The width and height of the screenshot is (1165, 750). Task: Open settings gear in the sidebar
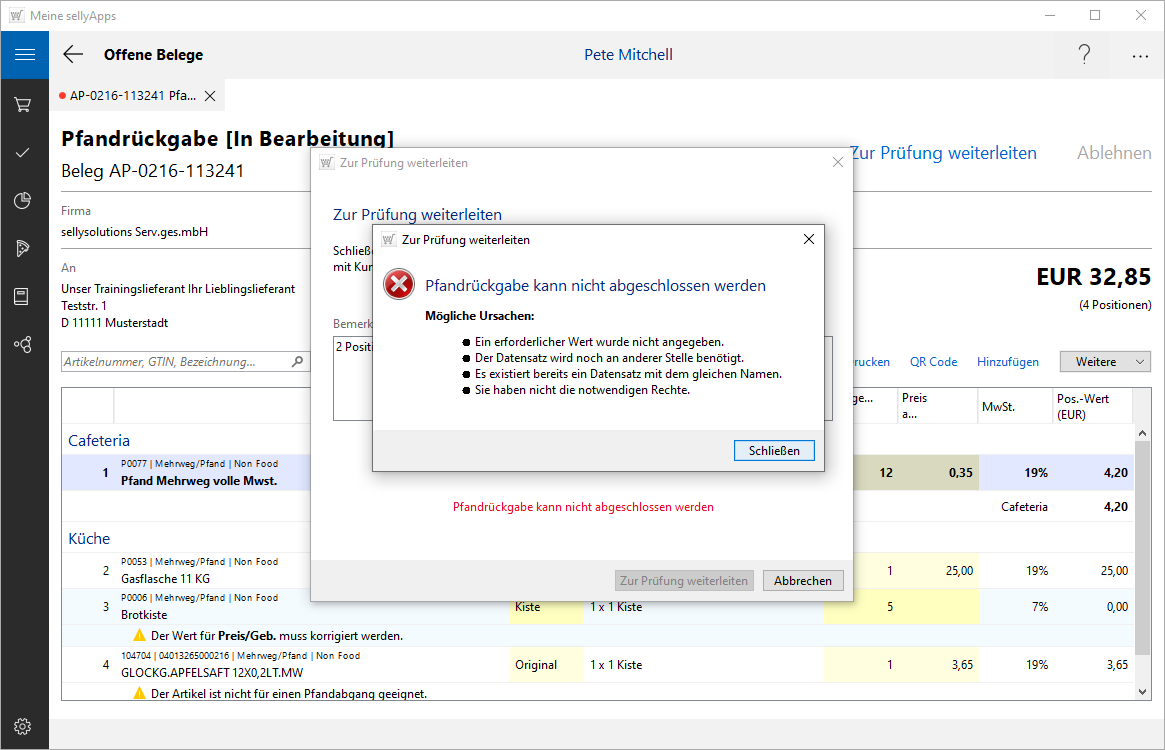[24, 726]
